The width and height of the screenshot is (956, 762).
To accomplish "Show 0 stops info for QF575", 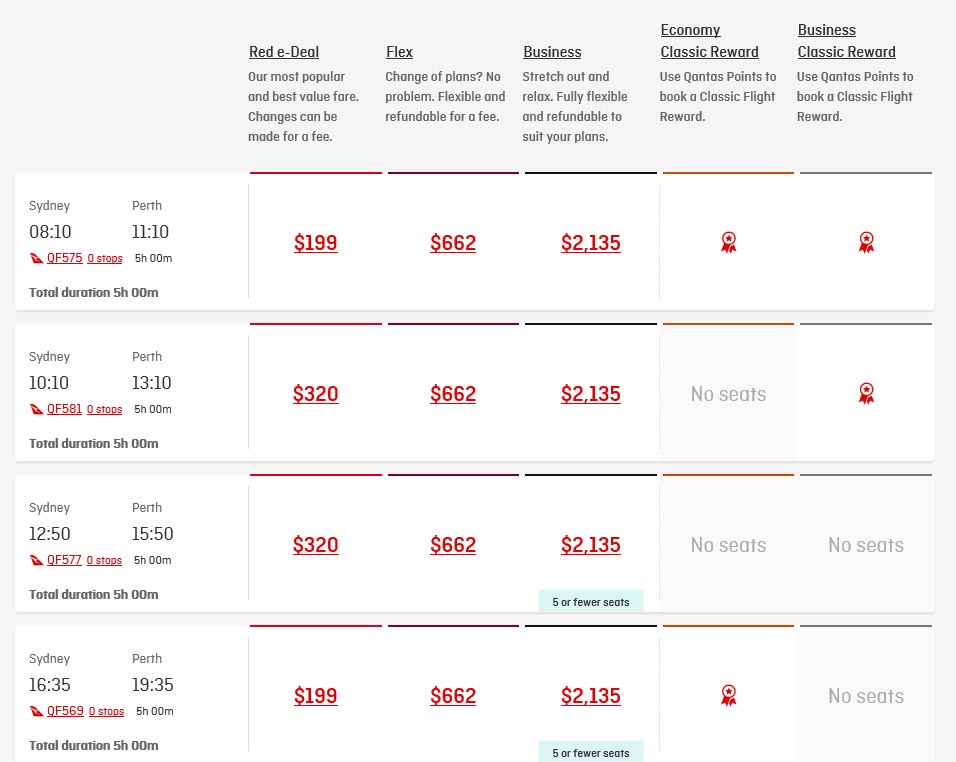I will pos(105,258).
